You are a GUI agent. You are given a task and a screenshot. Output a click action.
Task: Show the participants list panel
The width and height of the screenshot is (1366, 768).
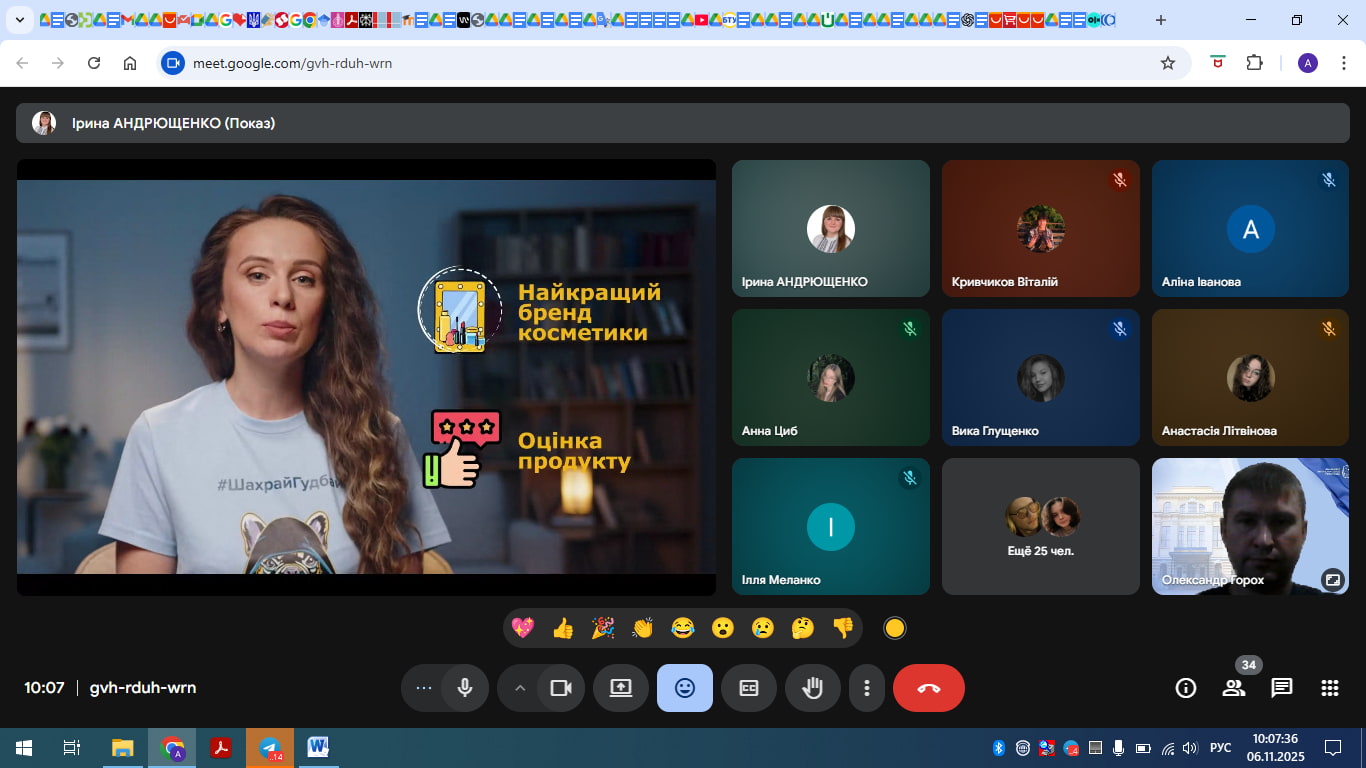(1234, 688)
